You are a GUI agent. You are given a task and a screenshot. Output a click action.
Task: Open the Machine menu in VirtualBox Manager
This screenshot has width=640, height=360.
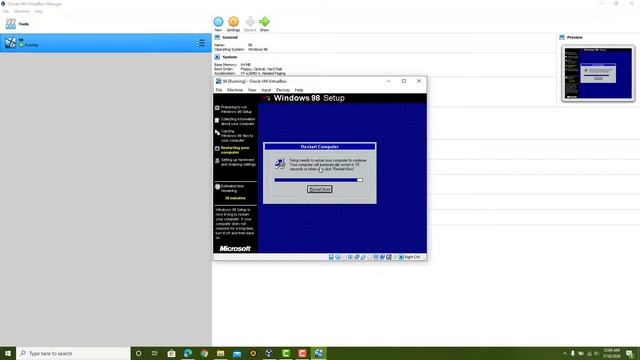(x=22, y=11)
